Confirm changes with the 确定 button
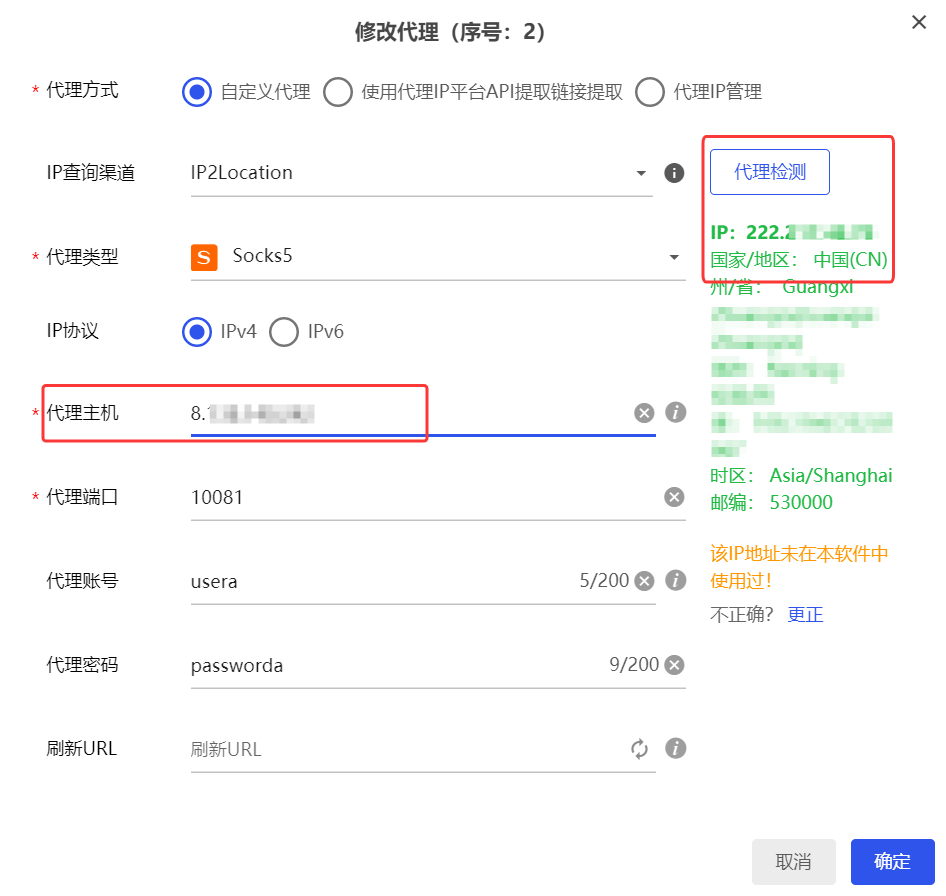This screenshot has width=946, height=896. (892, 862)
